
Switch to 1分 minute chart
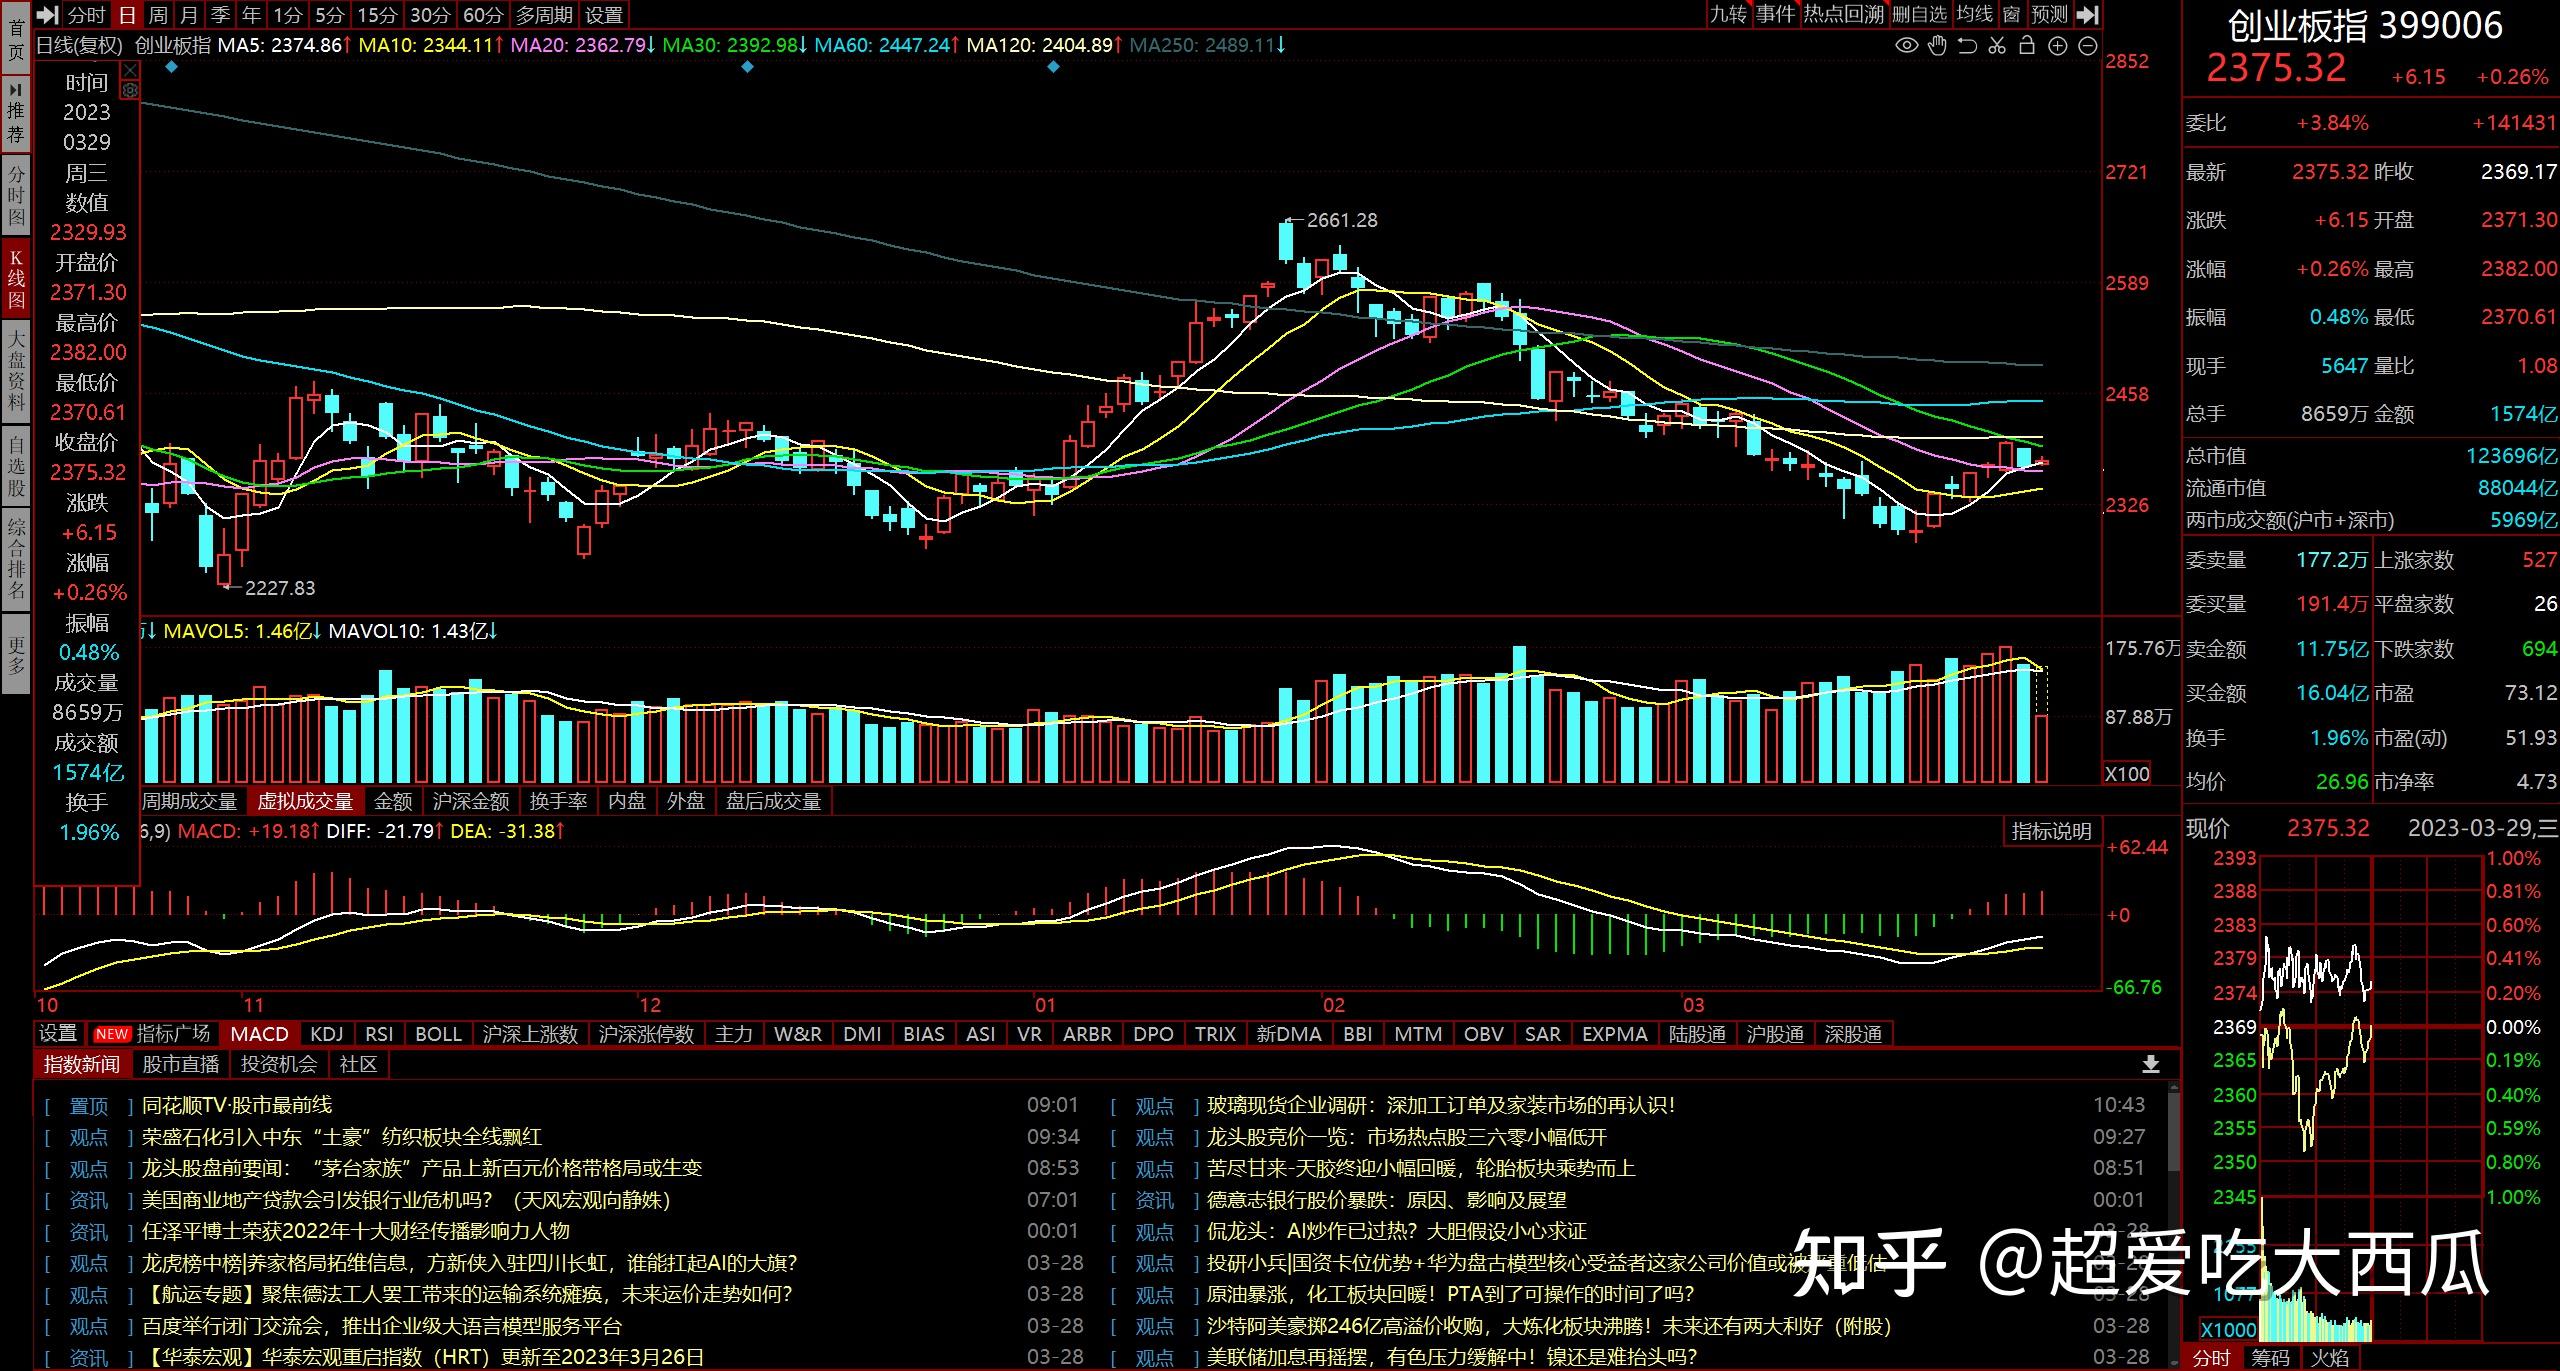[288, 15]
